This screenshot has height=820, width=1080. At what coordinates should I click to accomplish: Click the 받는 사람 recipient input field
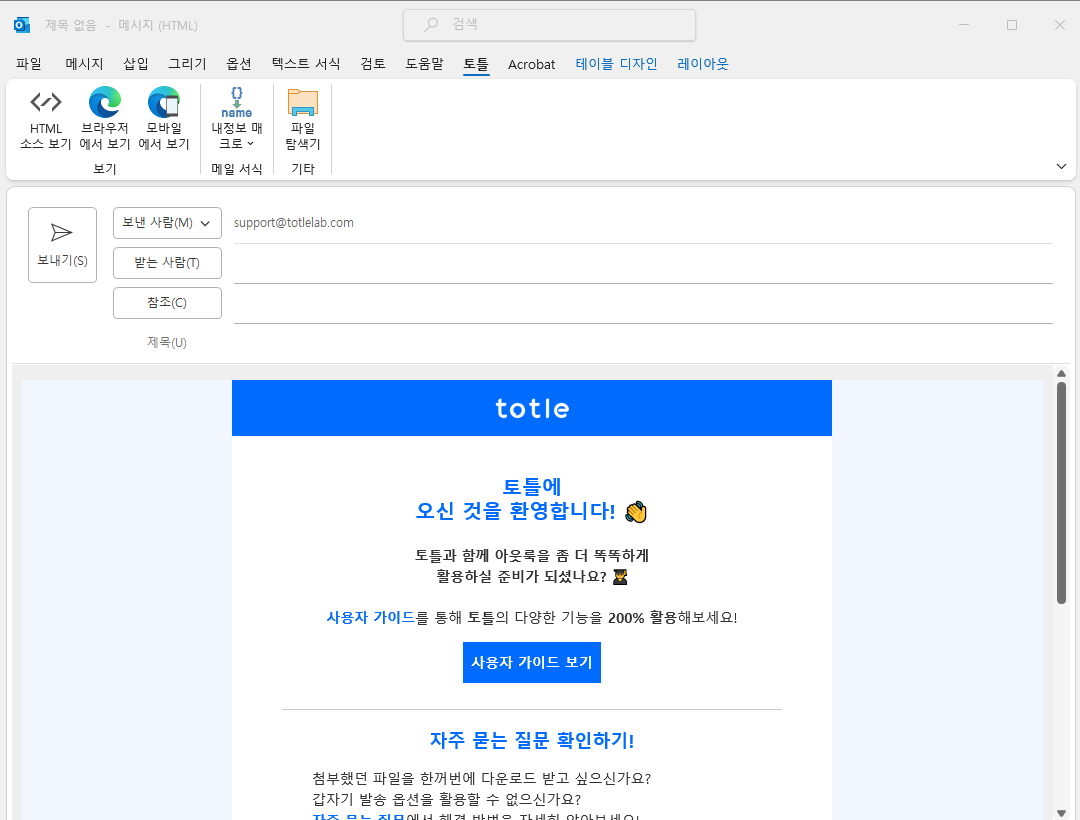coord(643,263)
